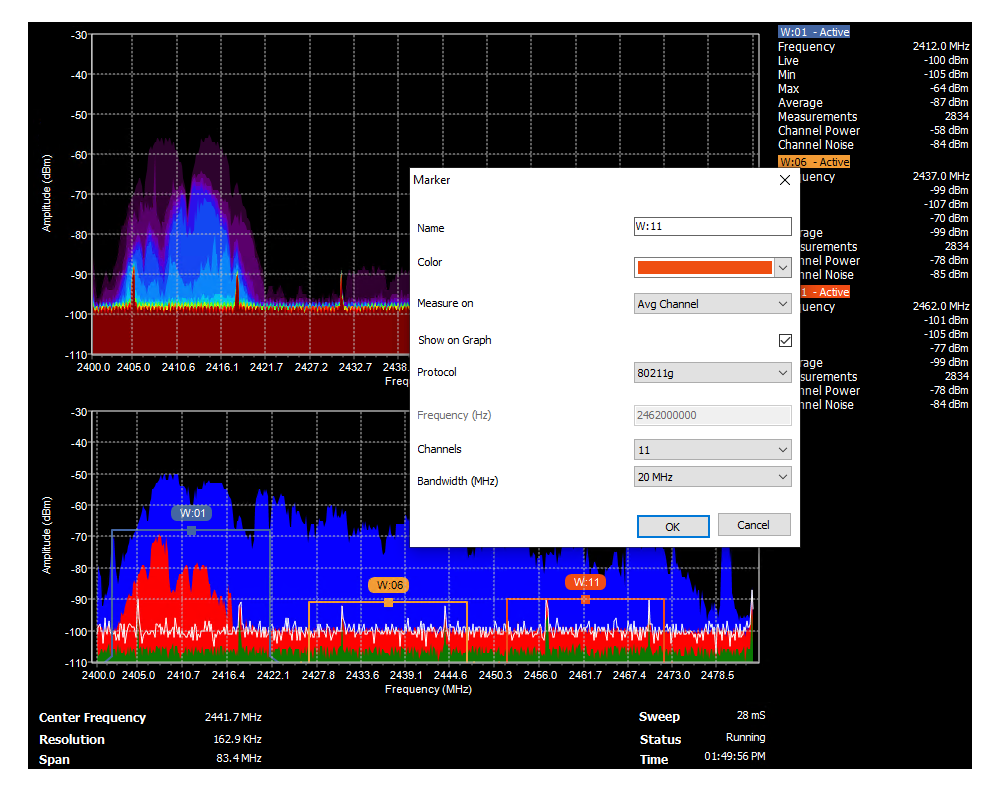Open the Protocol 80211g dropdown
Image resolution: width=1000 pixels, height=791 pixels.
tap(712, 373)
